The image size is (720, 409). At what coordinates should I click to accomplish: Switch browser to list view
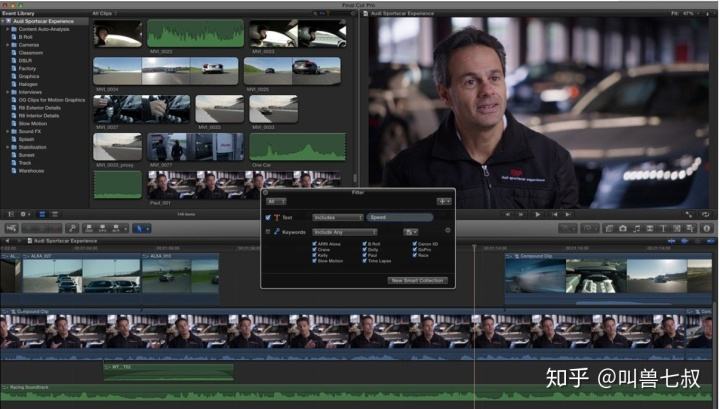coord(55,214)
